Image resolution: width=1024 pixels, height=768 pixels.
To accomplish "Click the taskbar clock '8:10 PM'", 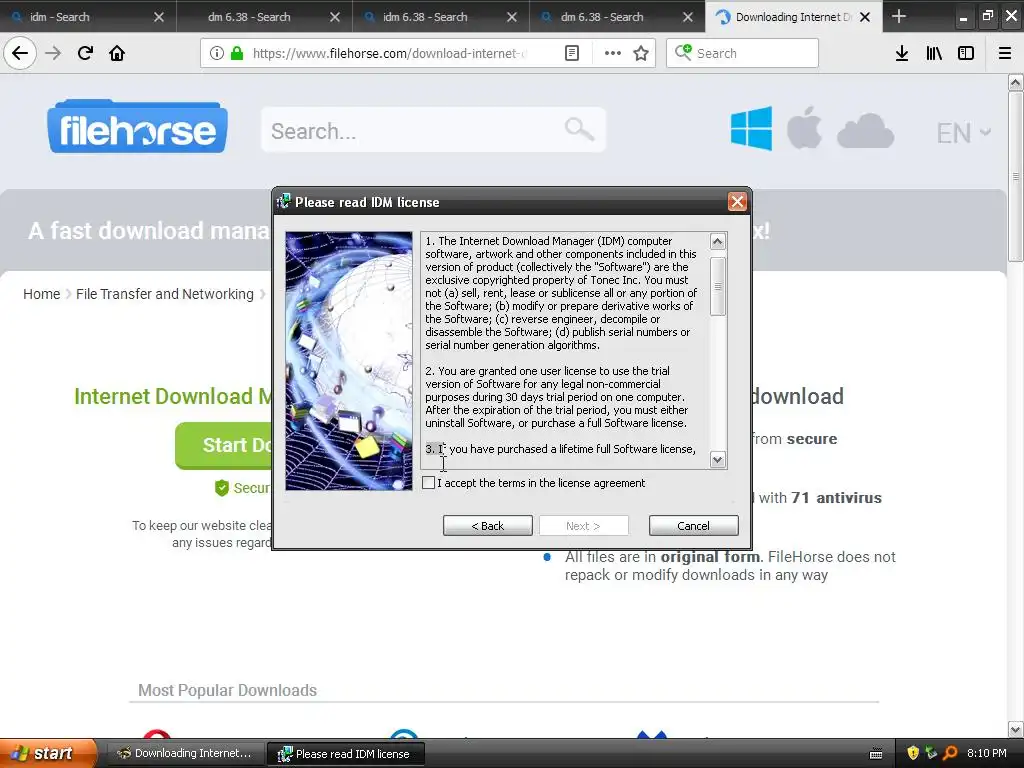I will point(986,753).
